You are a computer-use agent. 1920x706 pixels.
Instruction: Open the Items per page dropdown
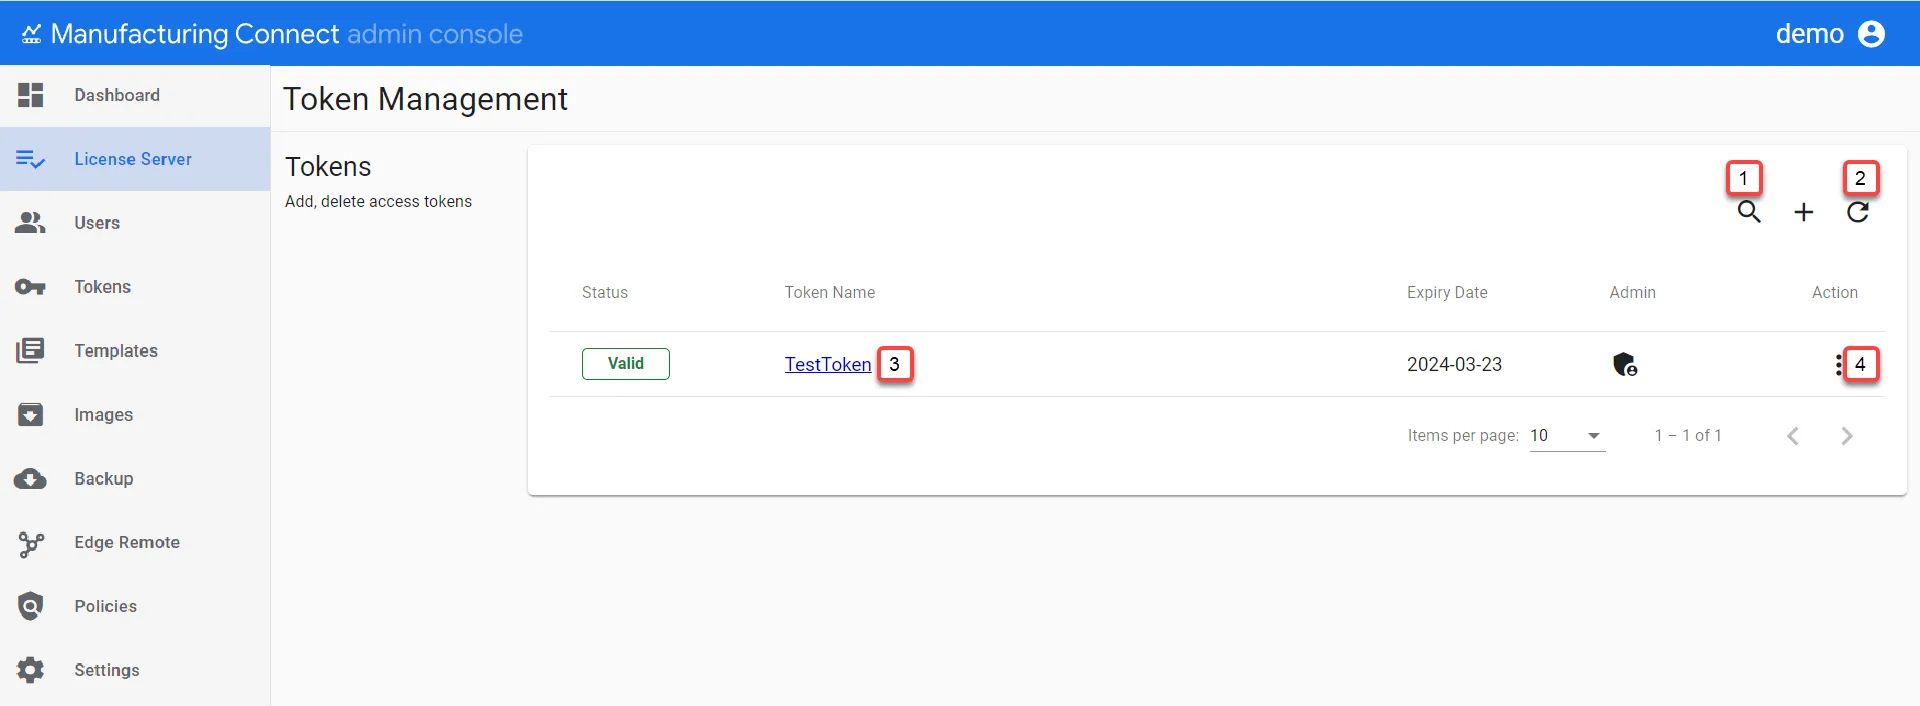tap(1567, 436)
